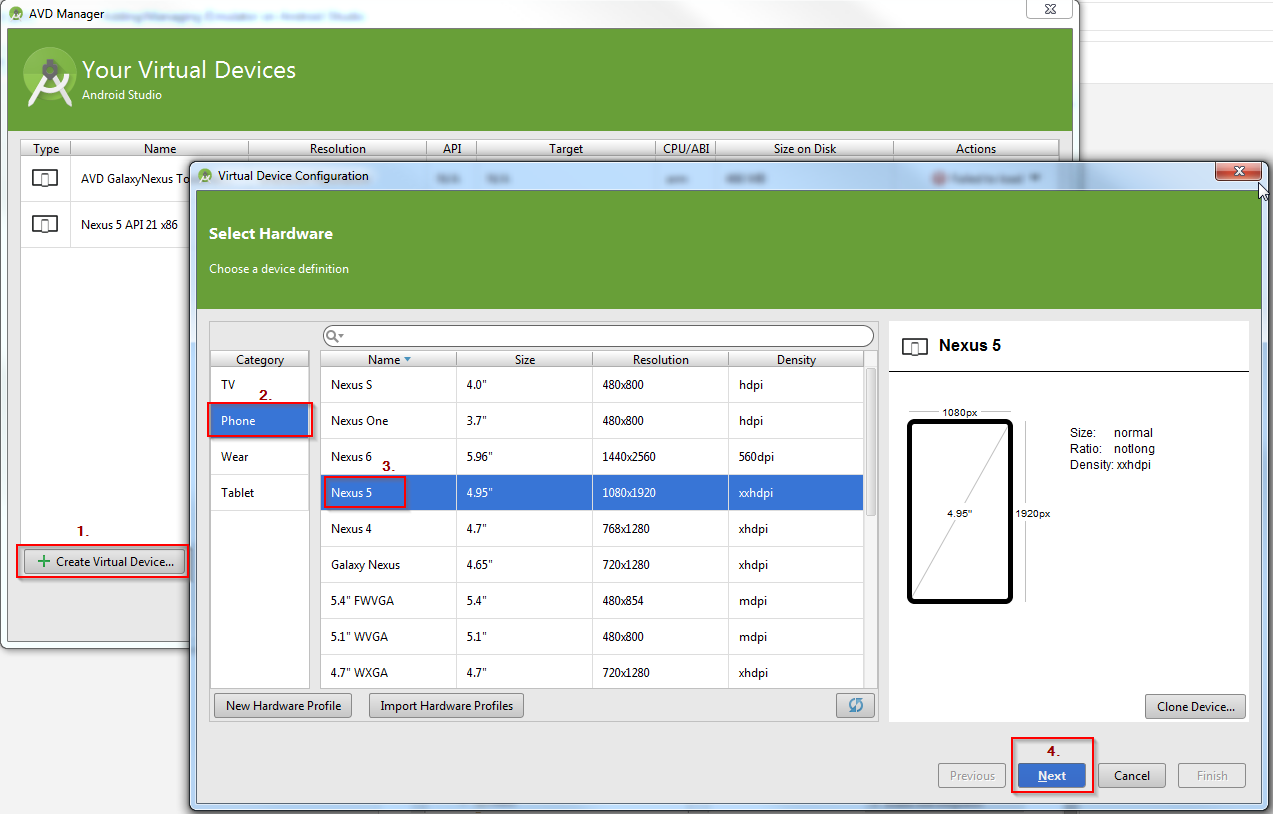Click the 5.96" size cell
This screenshot has width=1273, height=814.
524,457
